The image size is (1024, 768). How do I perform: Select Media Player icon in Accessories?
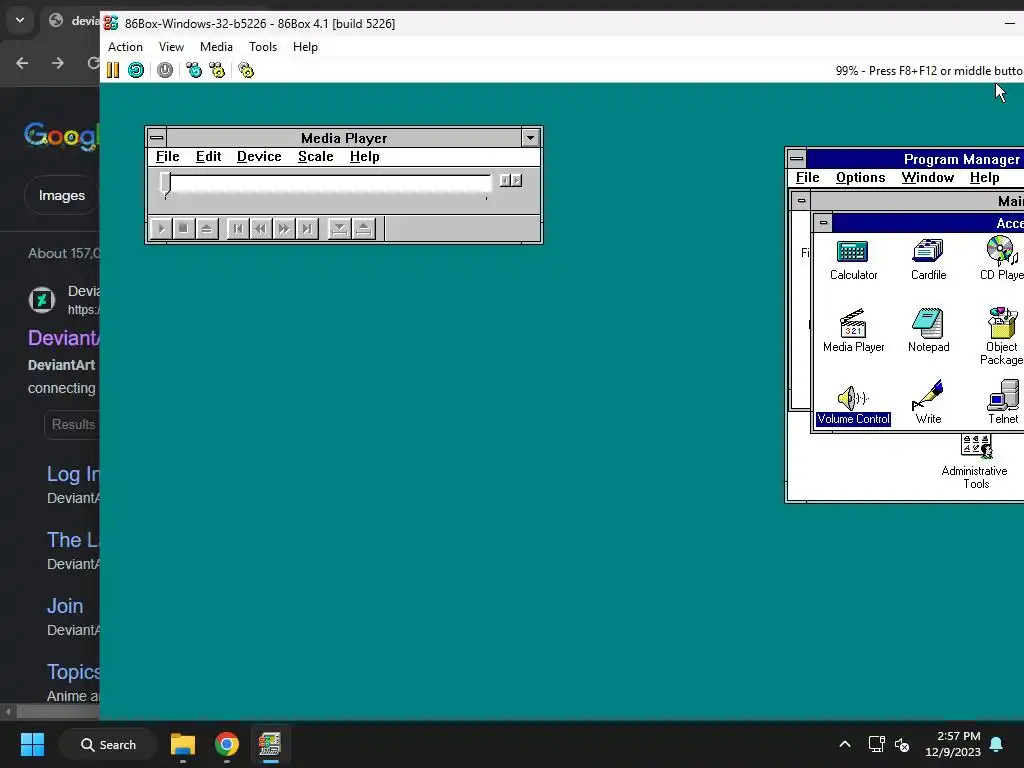click(853, 330)
